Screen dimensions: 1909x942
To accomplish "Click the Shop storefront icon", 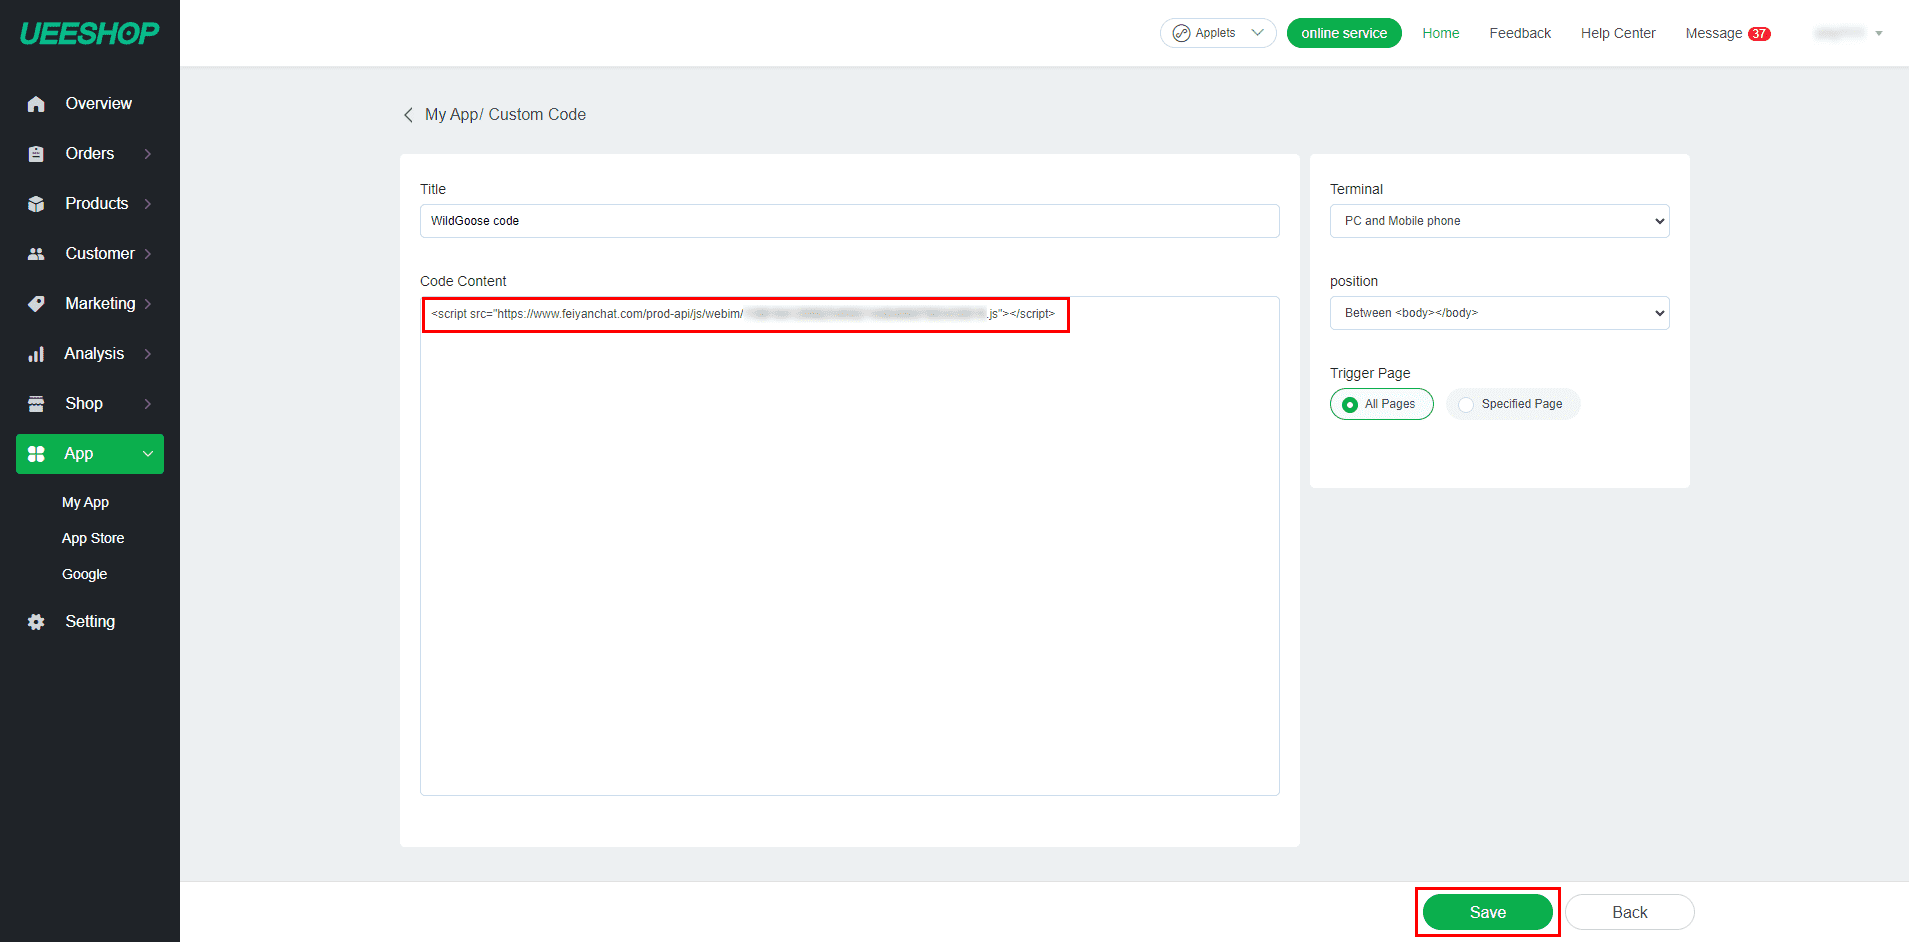I will 36,404.
